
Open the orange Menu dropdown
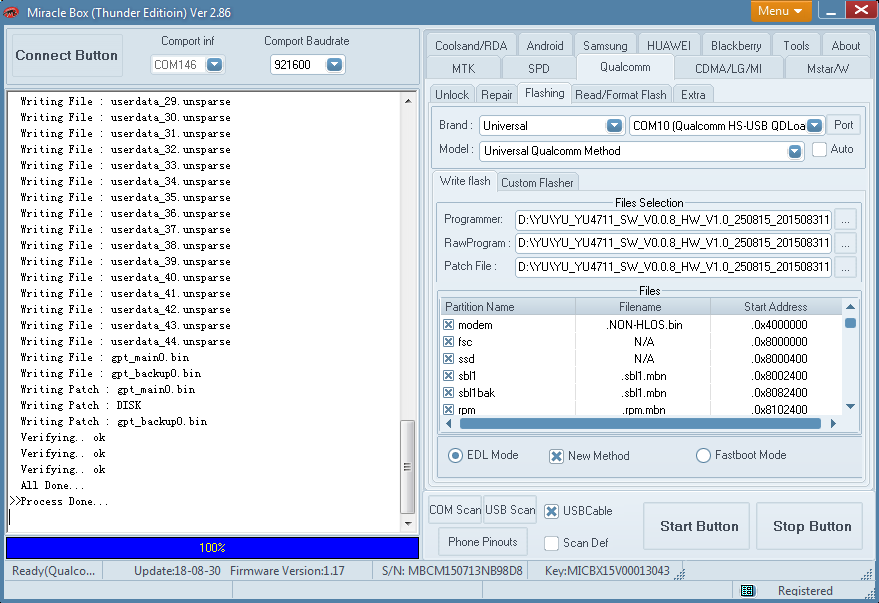point(780,11)
